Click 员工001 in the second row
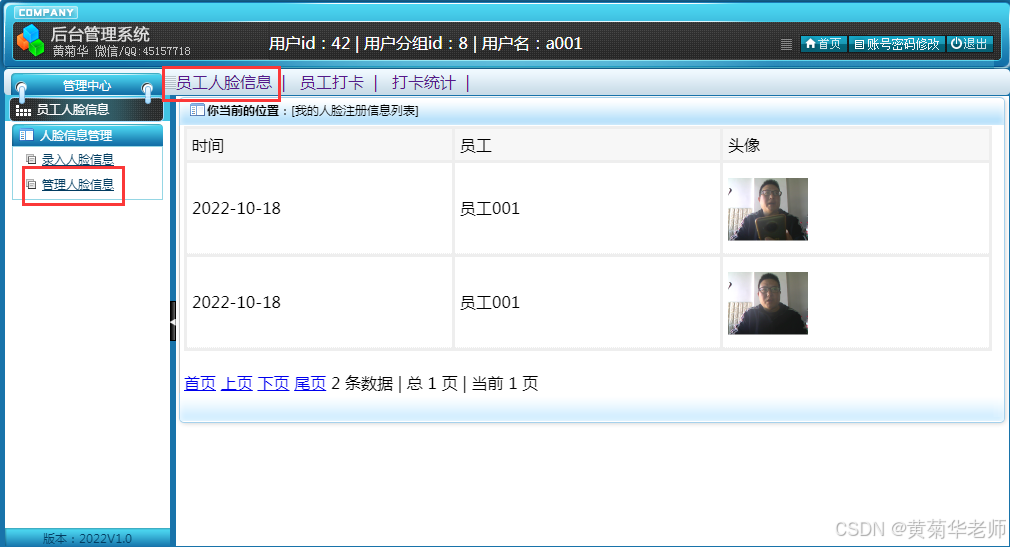Screen dimensions: 1010x547 tap(490, 302)
